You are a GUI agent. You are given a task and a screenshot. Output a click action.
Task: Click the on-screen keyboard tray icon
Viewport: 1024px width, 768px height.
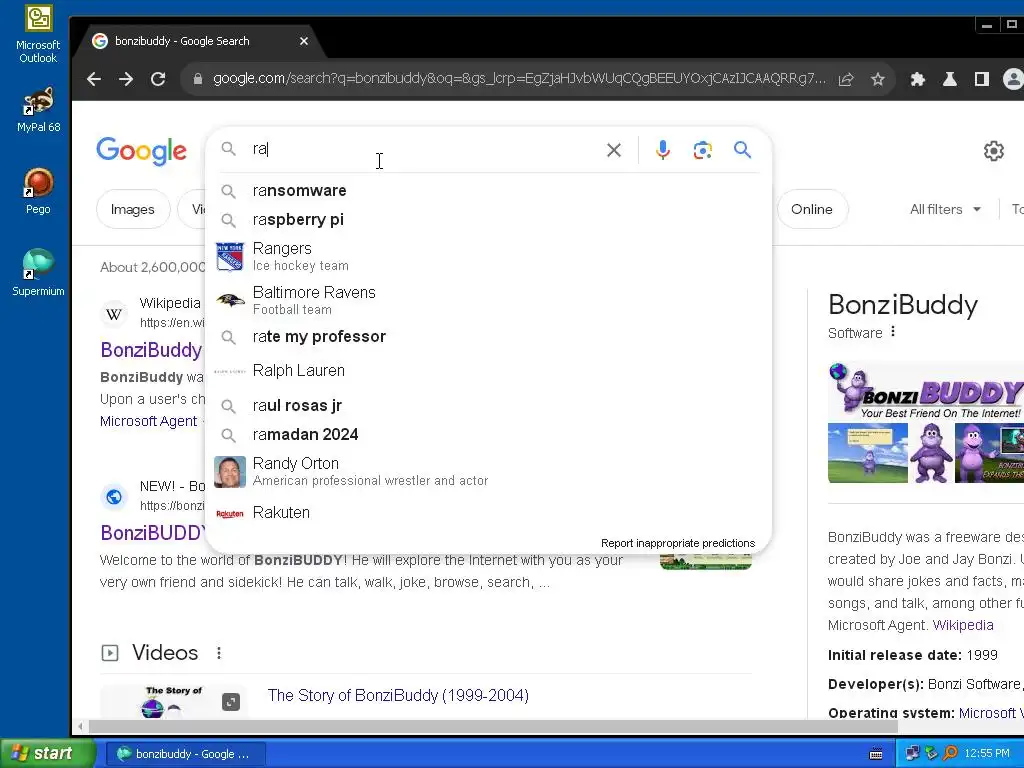click(x=876, y=754)
